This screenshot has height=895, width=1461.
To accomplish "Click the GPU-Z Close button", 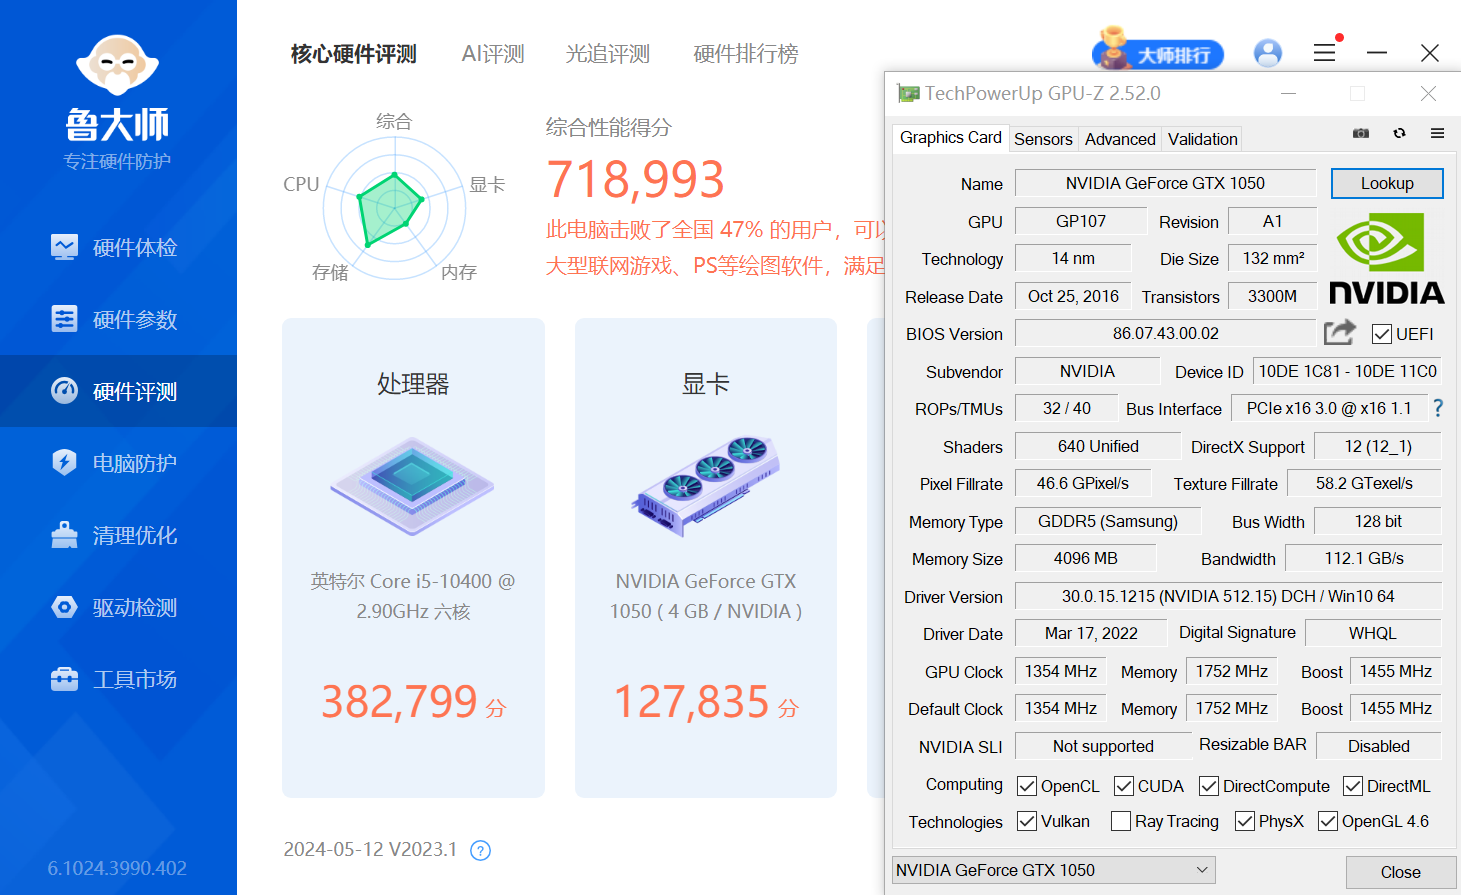I will [x=1400, y=872].
